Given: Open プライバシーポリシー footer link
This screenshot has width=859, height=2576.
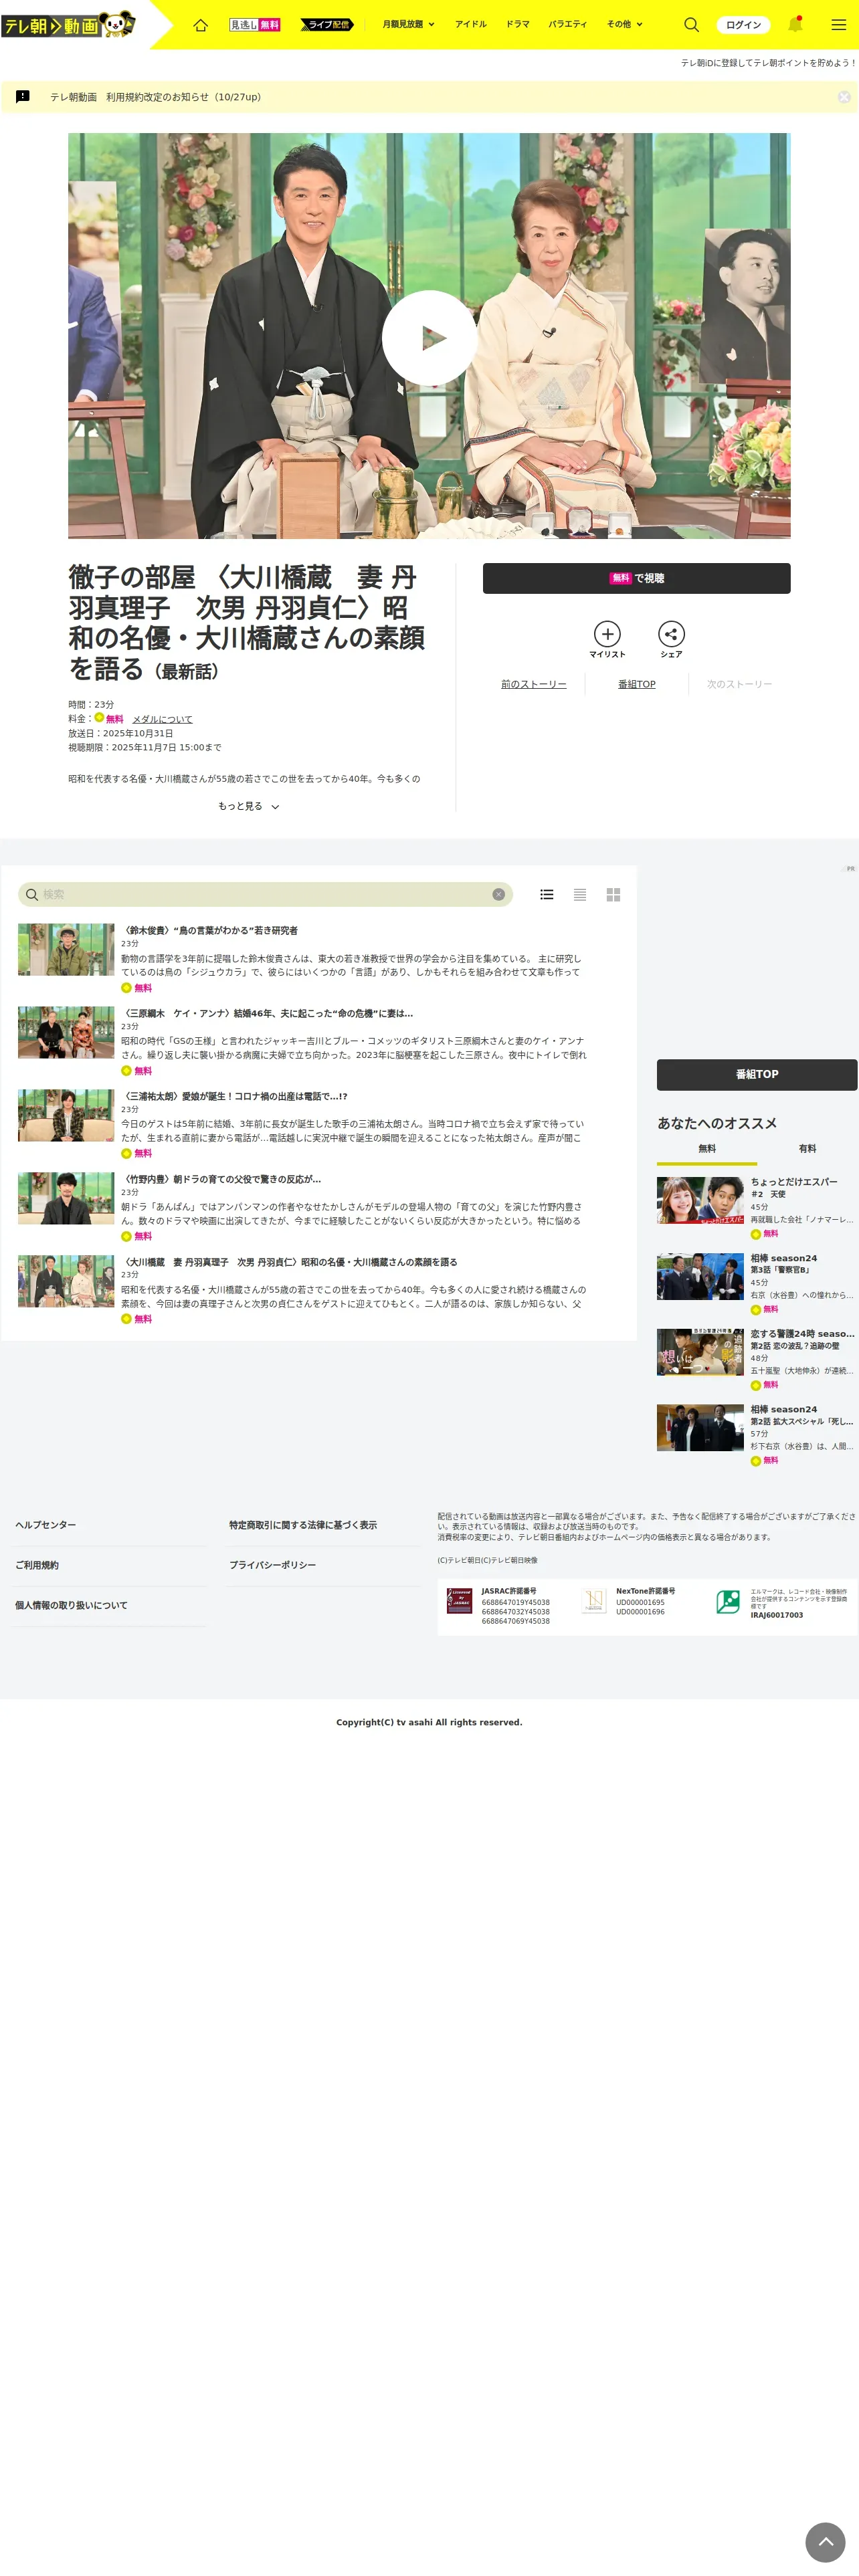Looking at the screenshot, I should (272, 1565).
